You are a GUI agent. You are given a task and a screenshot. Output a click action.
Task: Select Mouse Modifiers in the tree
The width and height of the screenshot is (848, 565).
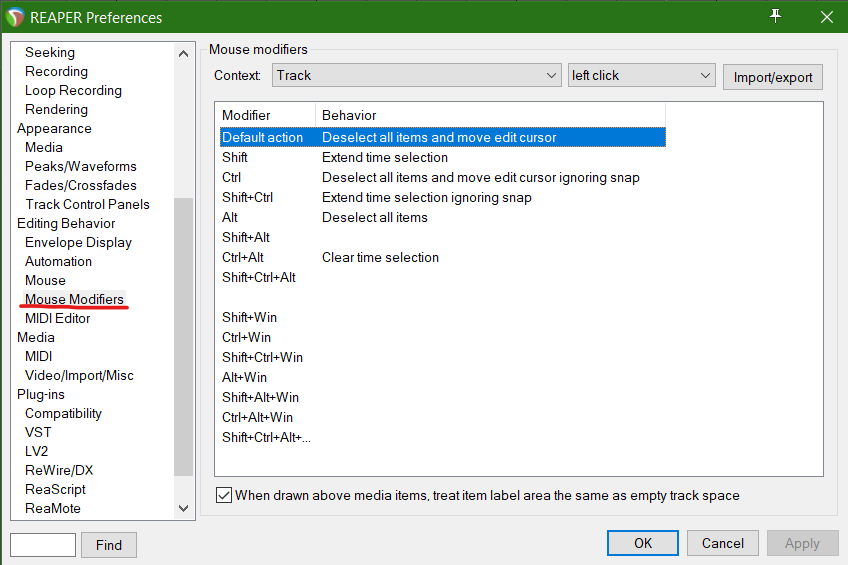click(74, 299)
